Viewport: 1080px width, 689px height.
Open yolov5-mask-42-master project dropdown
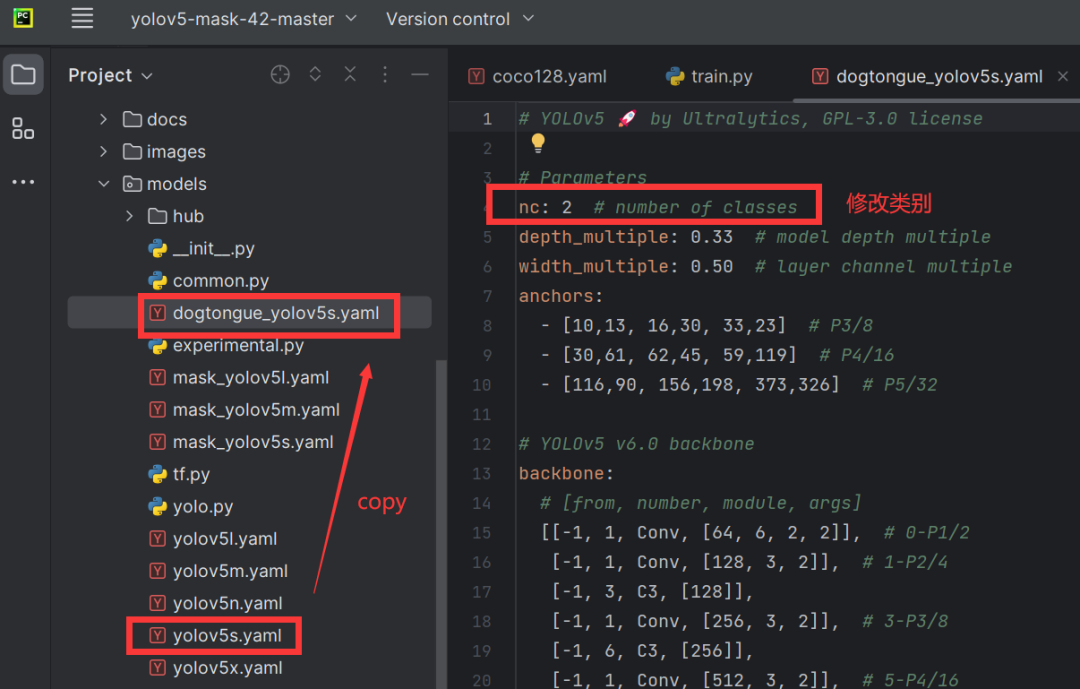(244, 19)
